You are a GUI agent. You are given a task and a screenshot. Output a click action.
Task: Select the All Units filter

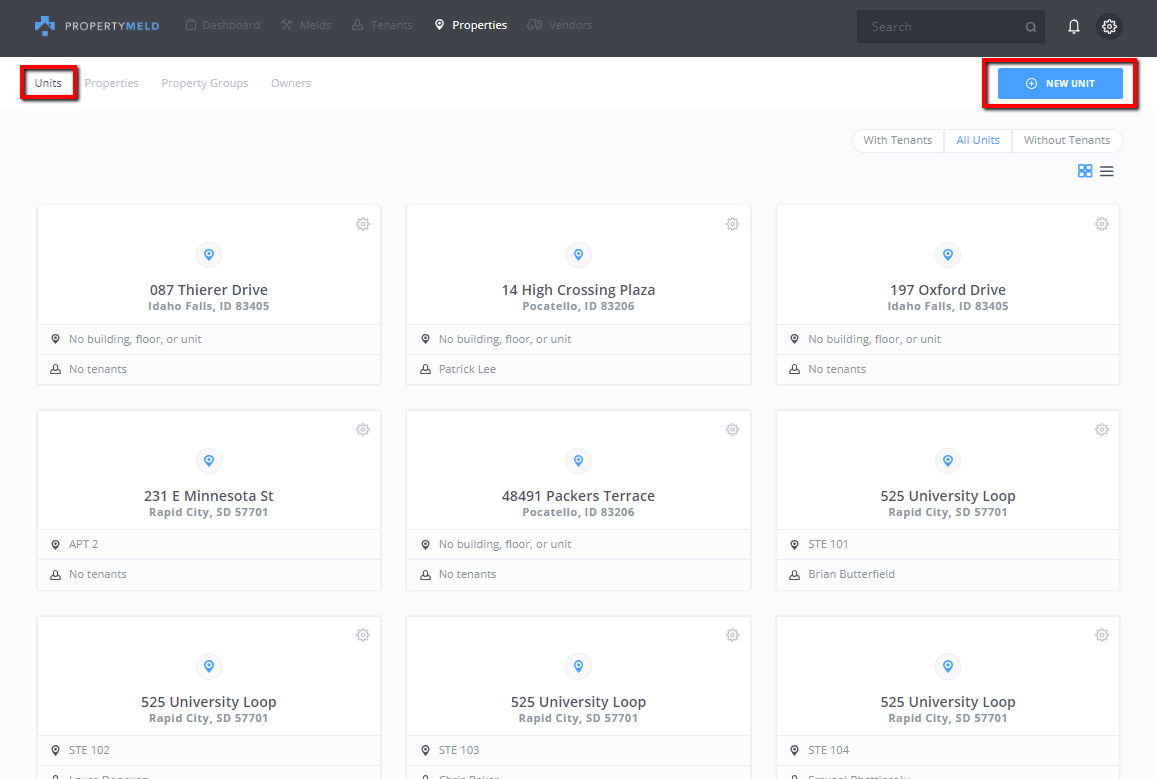977,140
